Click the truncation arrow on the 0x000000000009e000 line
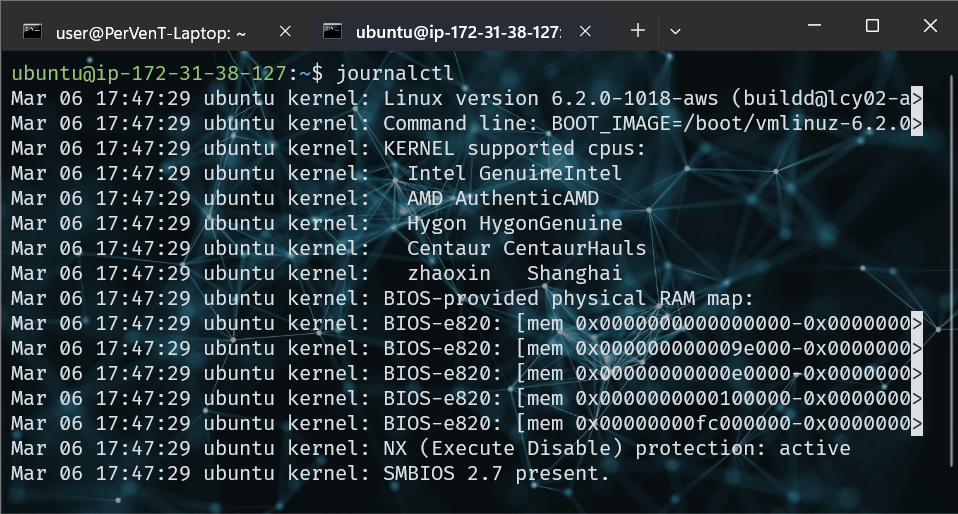The width and height of the screenshot is (958, 514). tap(917, 349)
